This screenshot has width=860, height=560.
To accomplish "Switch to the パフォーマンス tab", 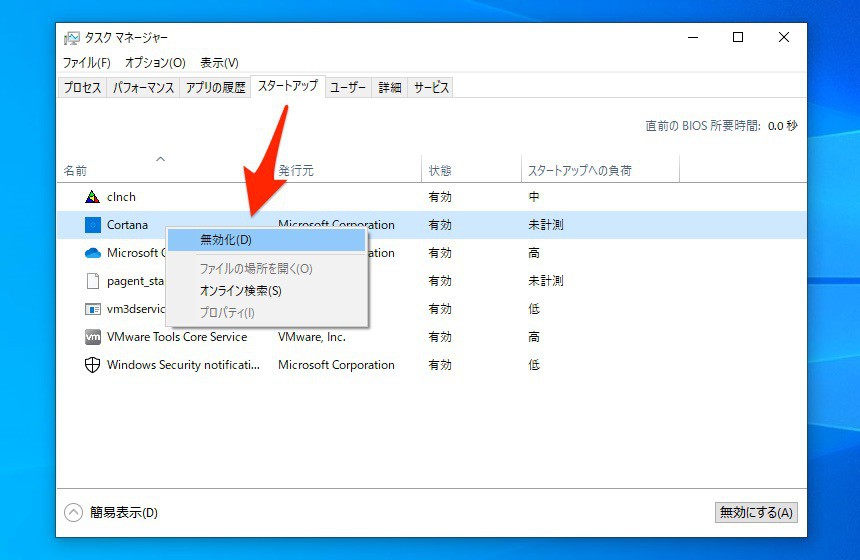I will click(143, 87).
